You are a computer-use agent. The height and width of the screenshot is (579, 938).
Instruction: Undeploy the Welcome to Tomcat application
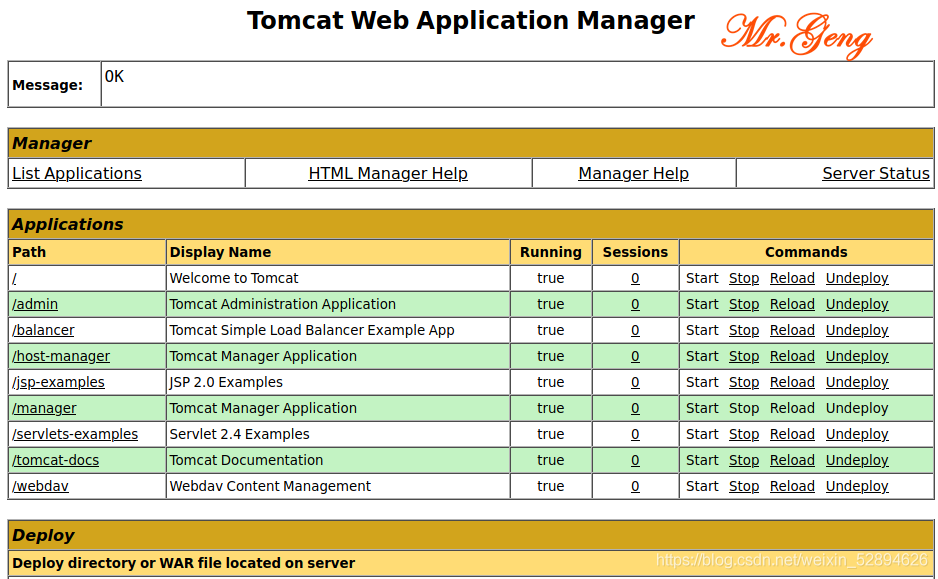coord(857,278)
